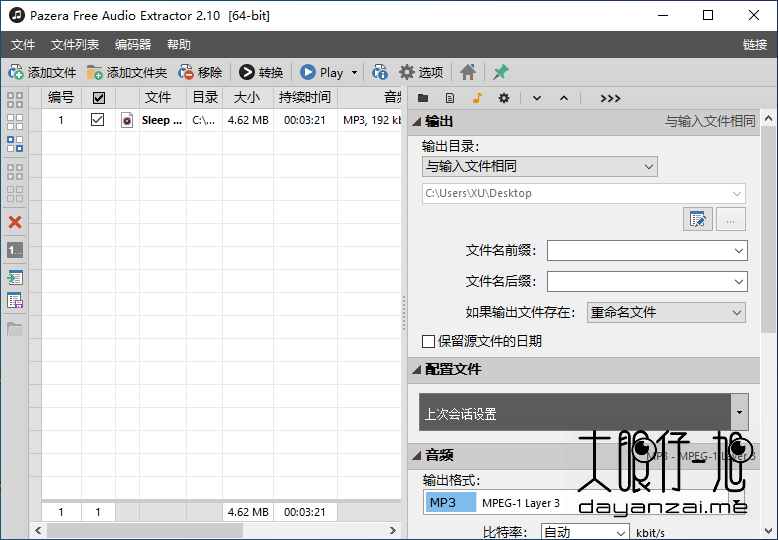Image resolution: width=778 pixels, height=540 pixels.
Task: Sort by 编号 column header
Action: point(61,98)
